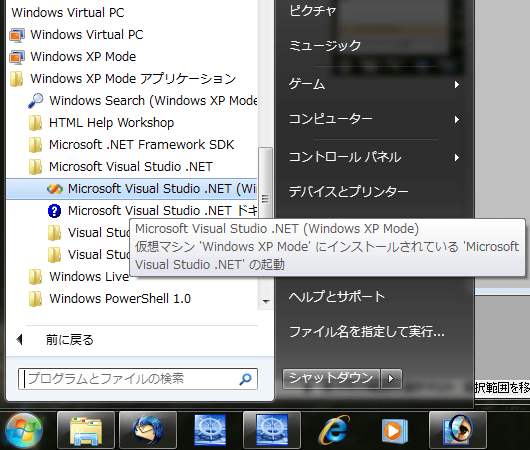Click the program list scroll down arrow
The height and width of the screenshot is (450, 530).
pyautogui.click(x=266, y=302)
